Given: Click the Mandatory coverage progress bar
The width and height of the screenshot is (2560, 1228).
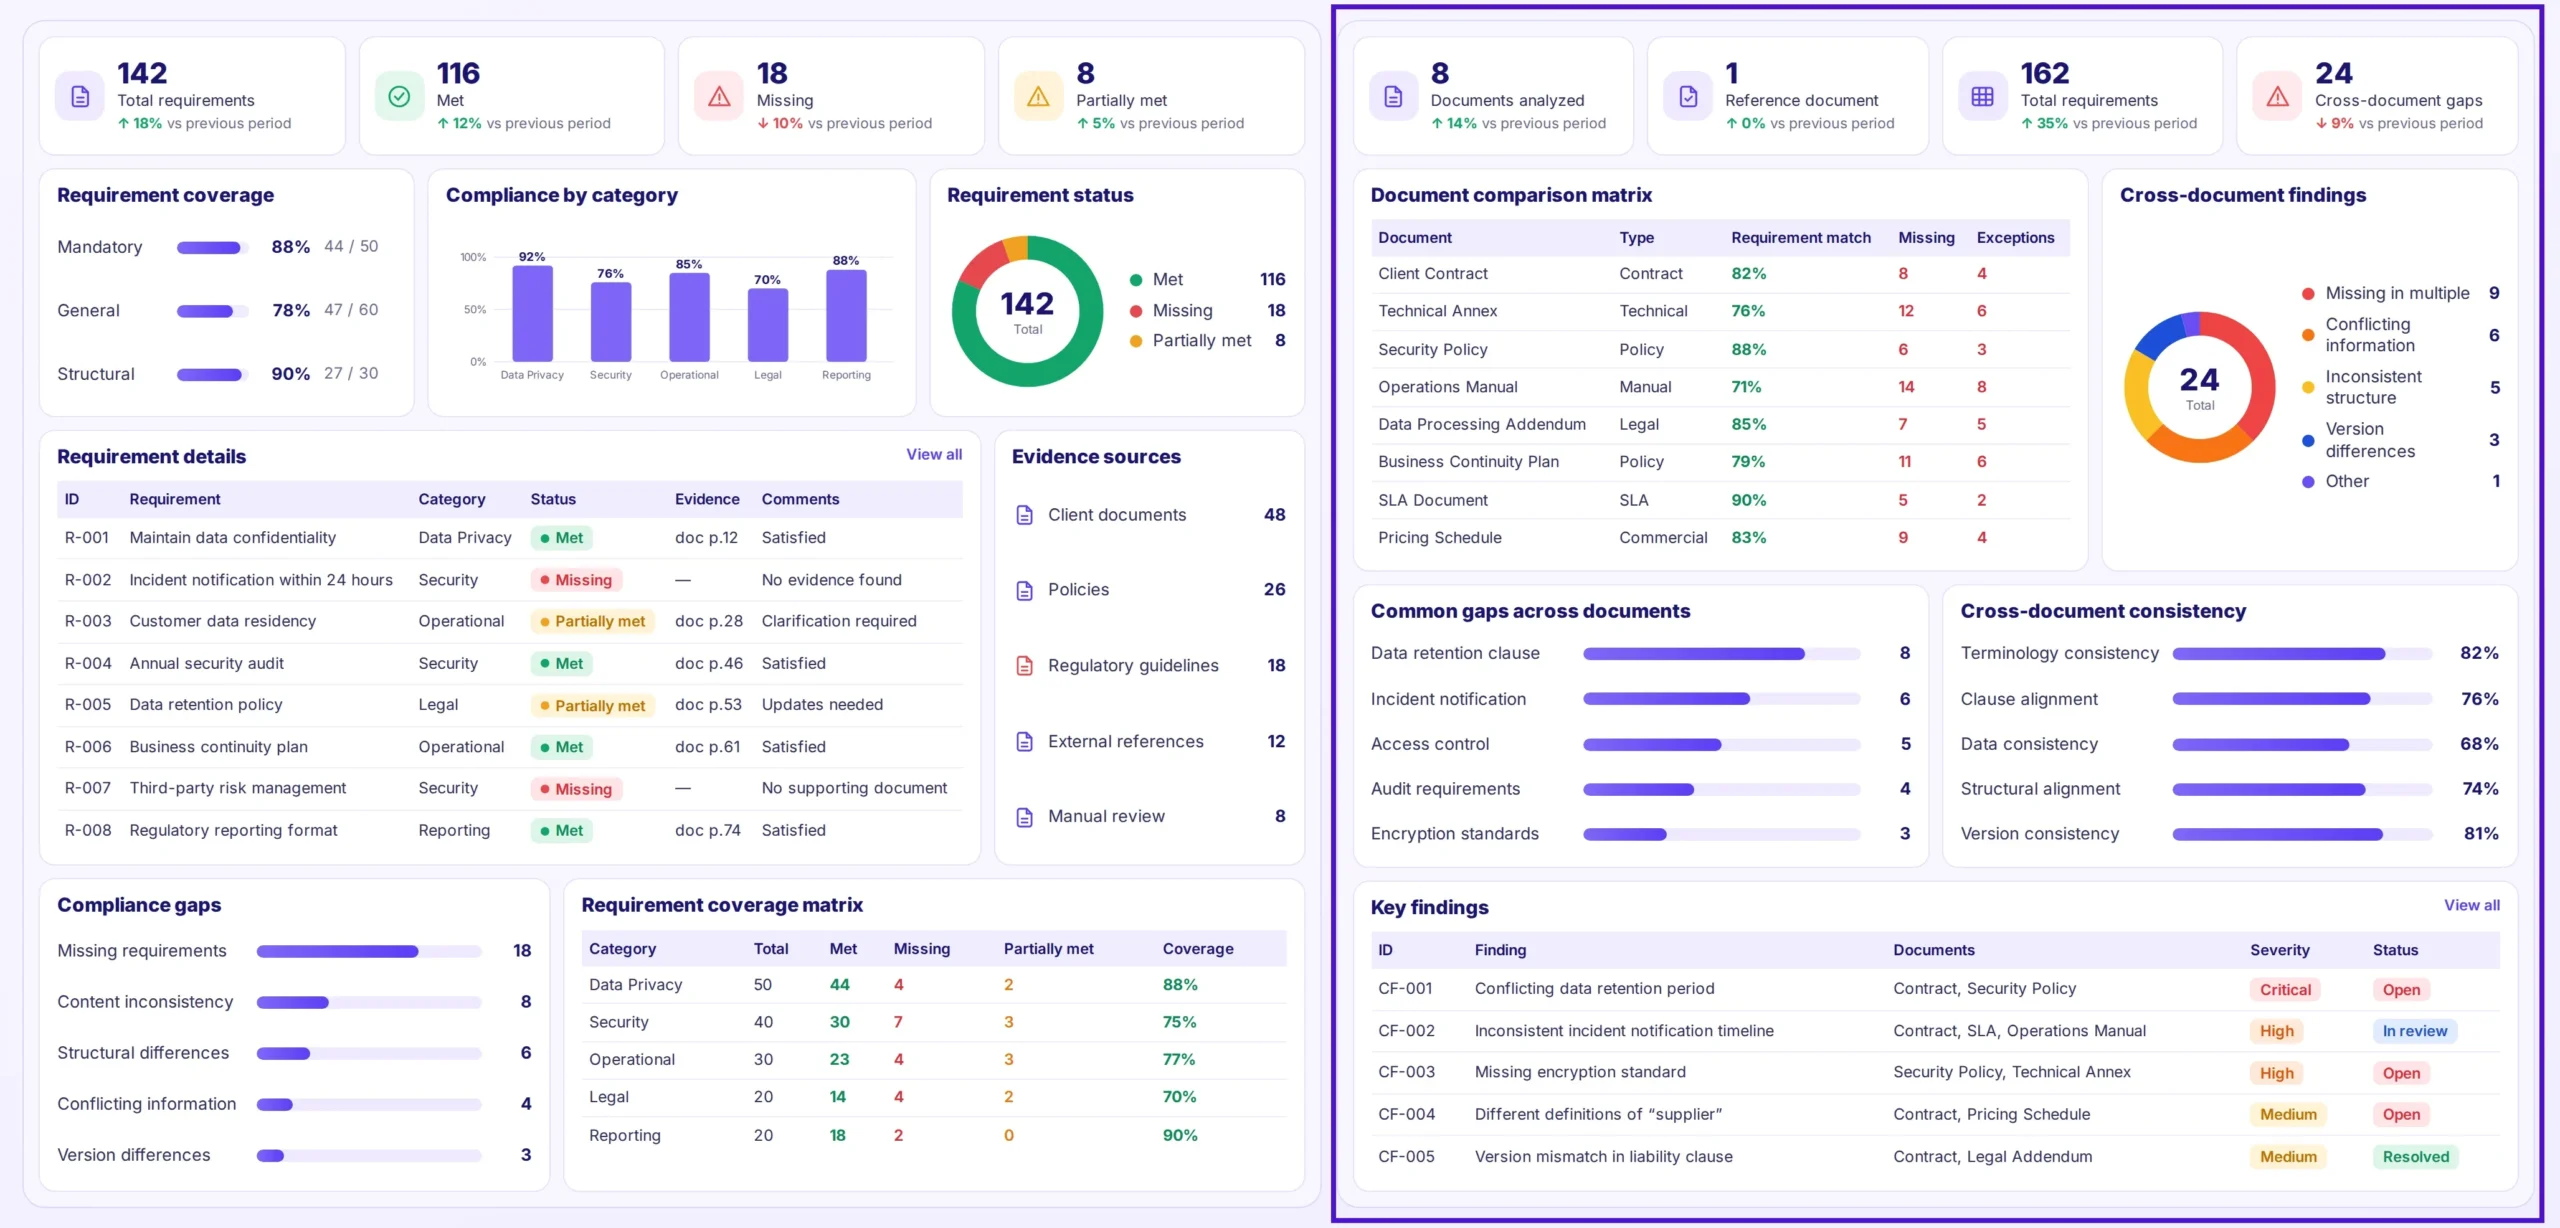Looking at the screenshot, I should (x=213, y=247).
